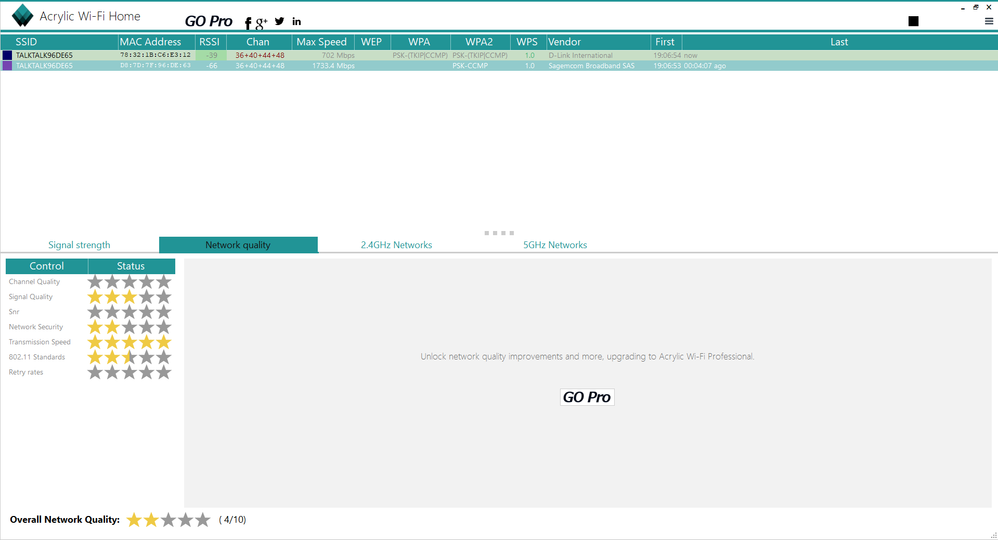The width and height of the screenshot is (998, 540).
Task: Click the 802.11 Standards label
Action: 37,357
